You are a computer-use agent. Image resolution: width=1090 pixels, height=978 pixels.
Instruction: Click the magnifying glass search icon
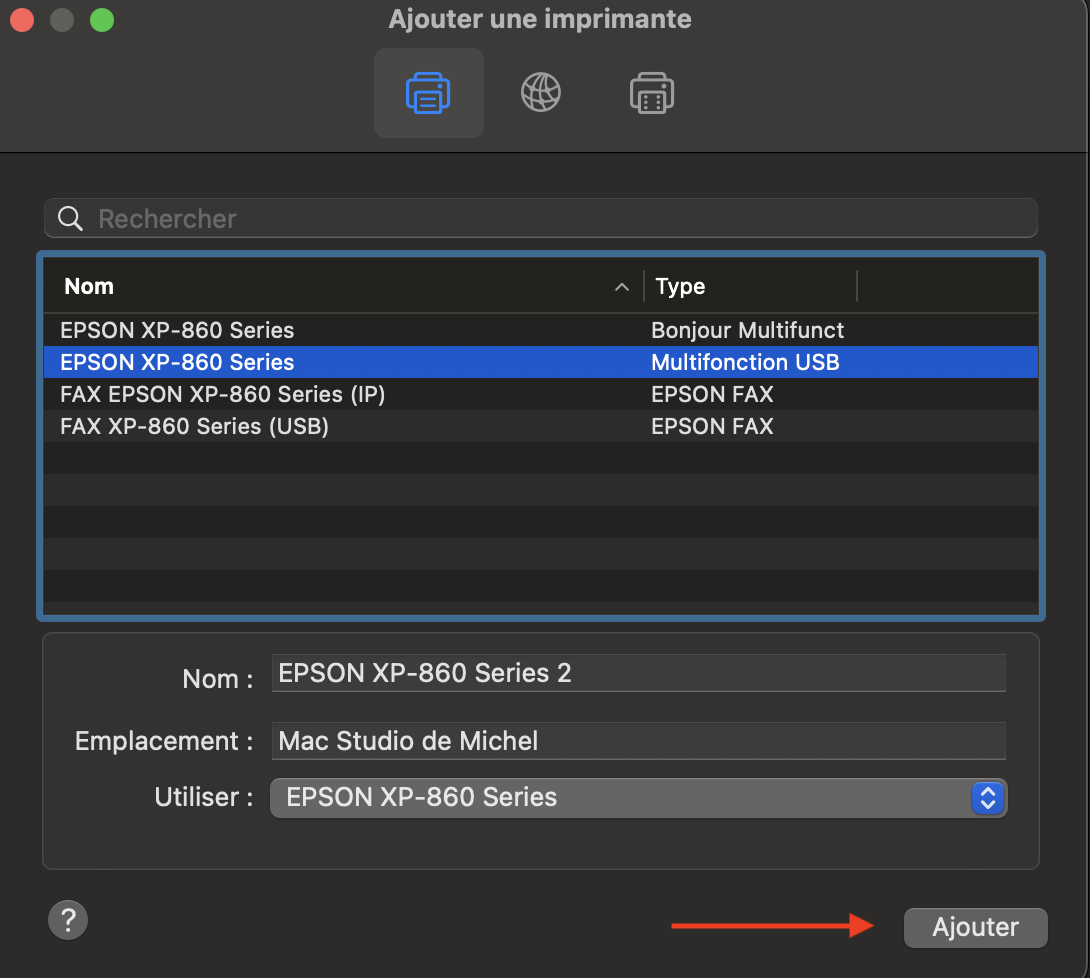tap(70, 219)
